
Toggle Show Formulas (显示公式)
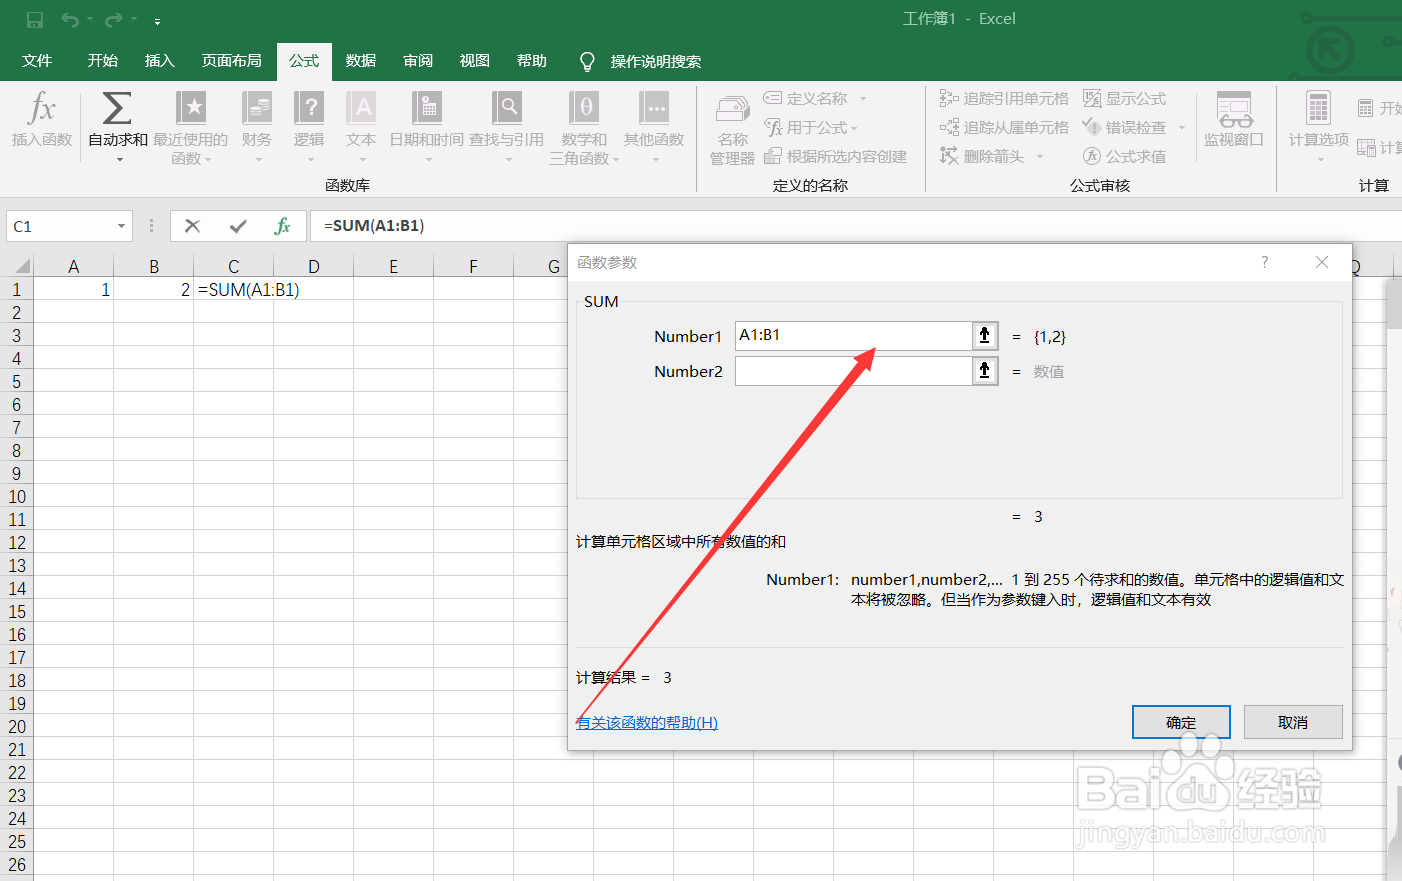point(1129,98)
